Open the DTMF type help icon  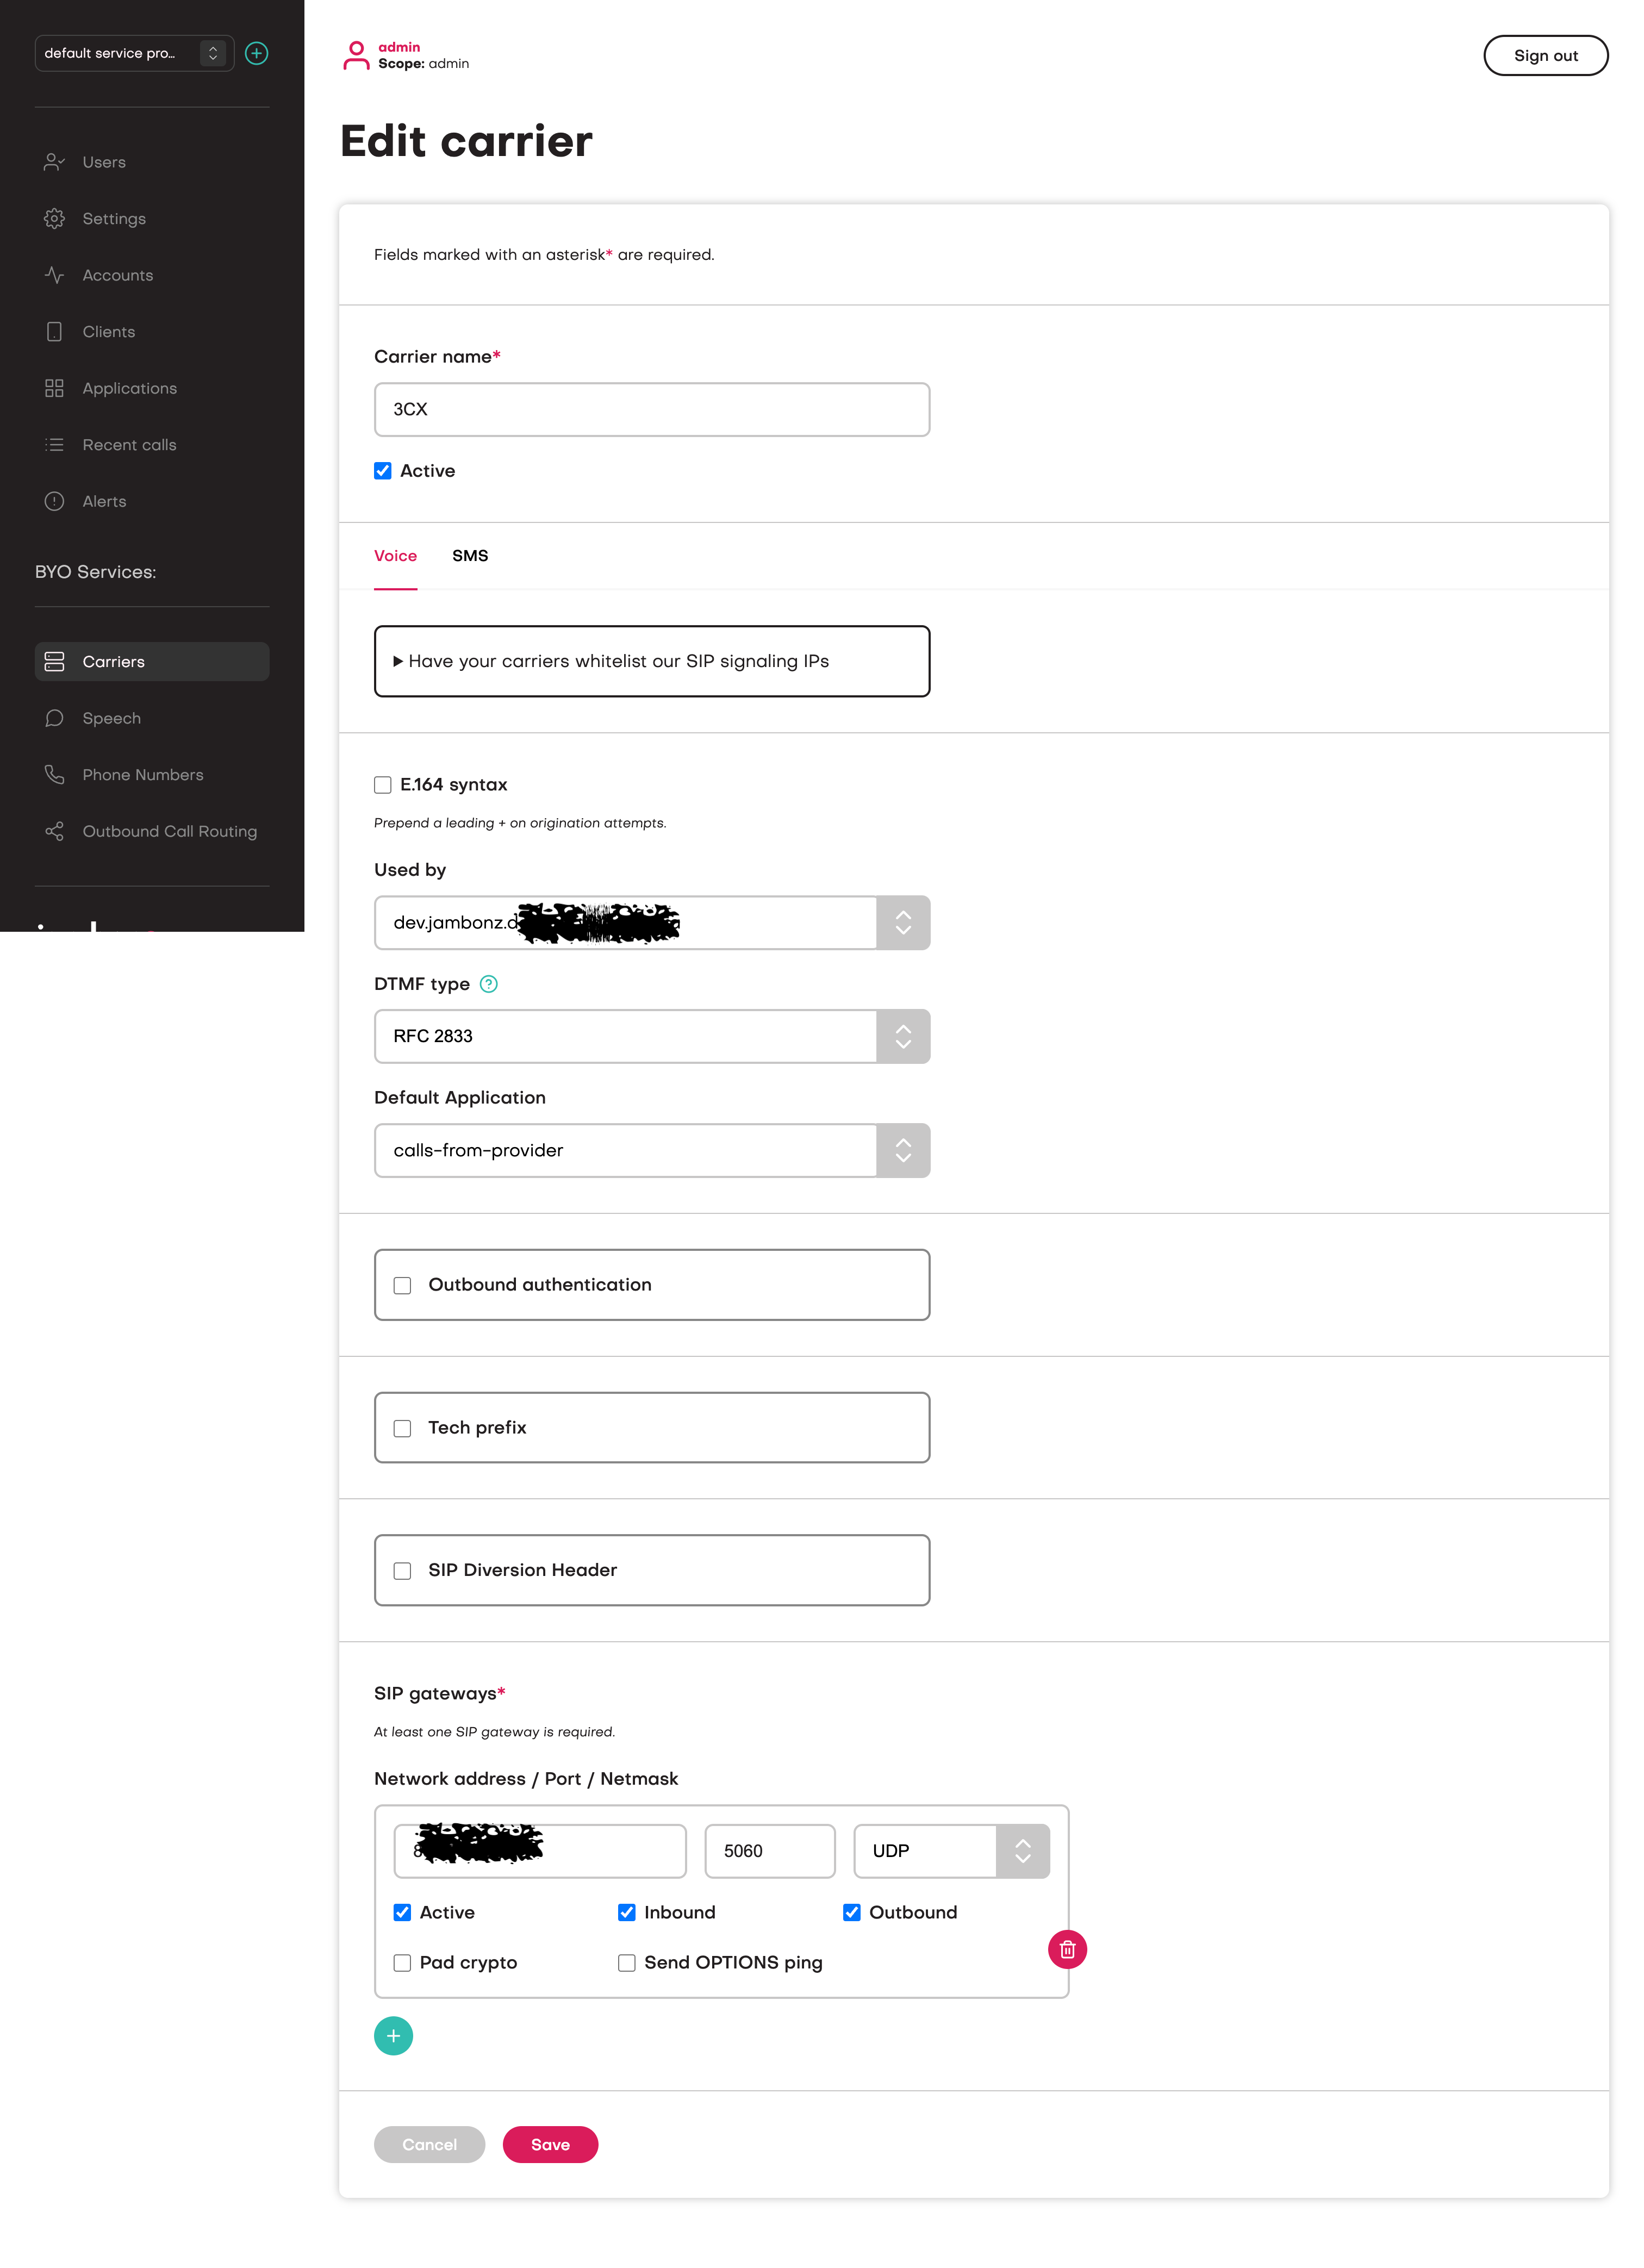pyautogui.click(x=488, y=983)
